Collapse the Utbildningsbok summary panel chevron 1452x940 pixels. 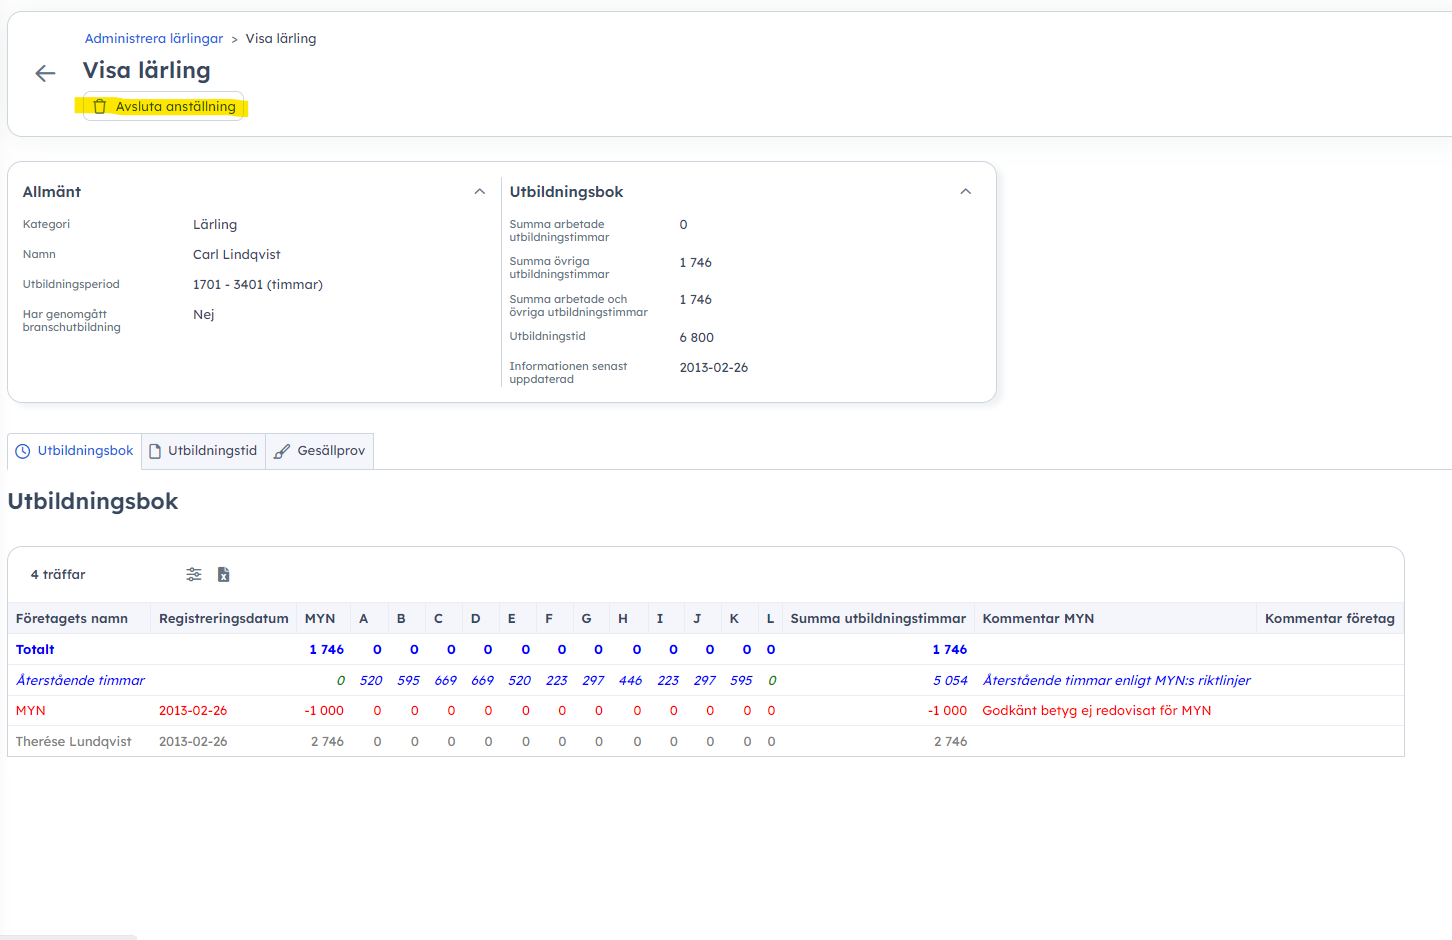pos(966,192)
